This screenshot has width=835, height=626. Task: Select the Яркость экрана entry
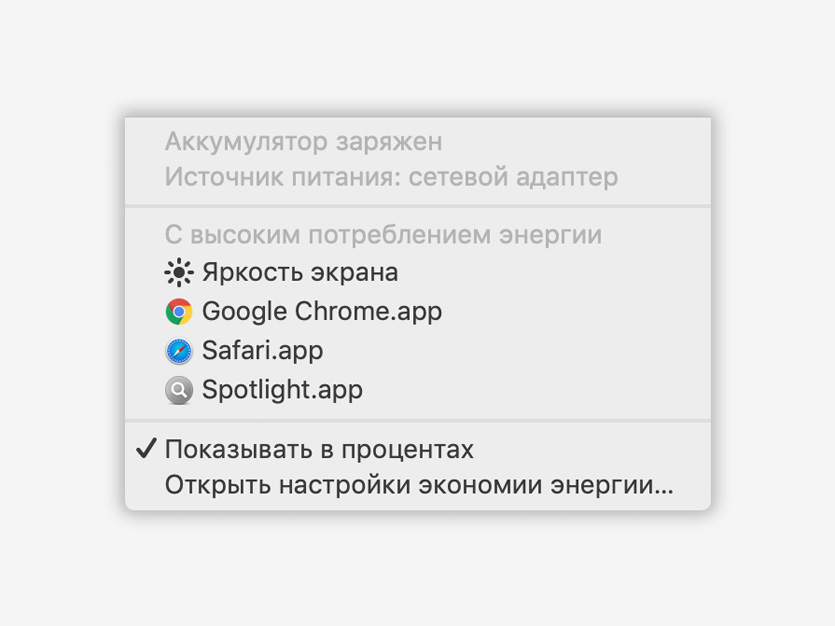point(300,272)
